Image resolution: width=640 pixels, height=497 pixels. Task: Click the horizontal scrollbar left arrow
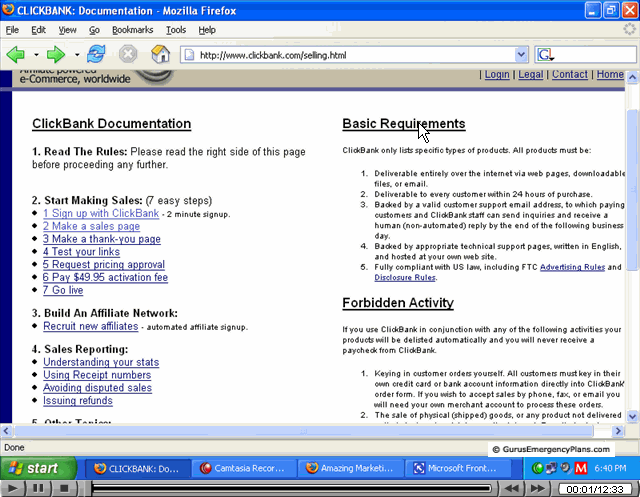point(6,431)
